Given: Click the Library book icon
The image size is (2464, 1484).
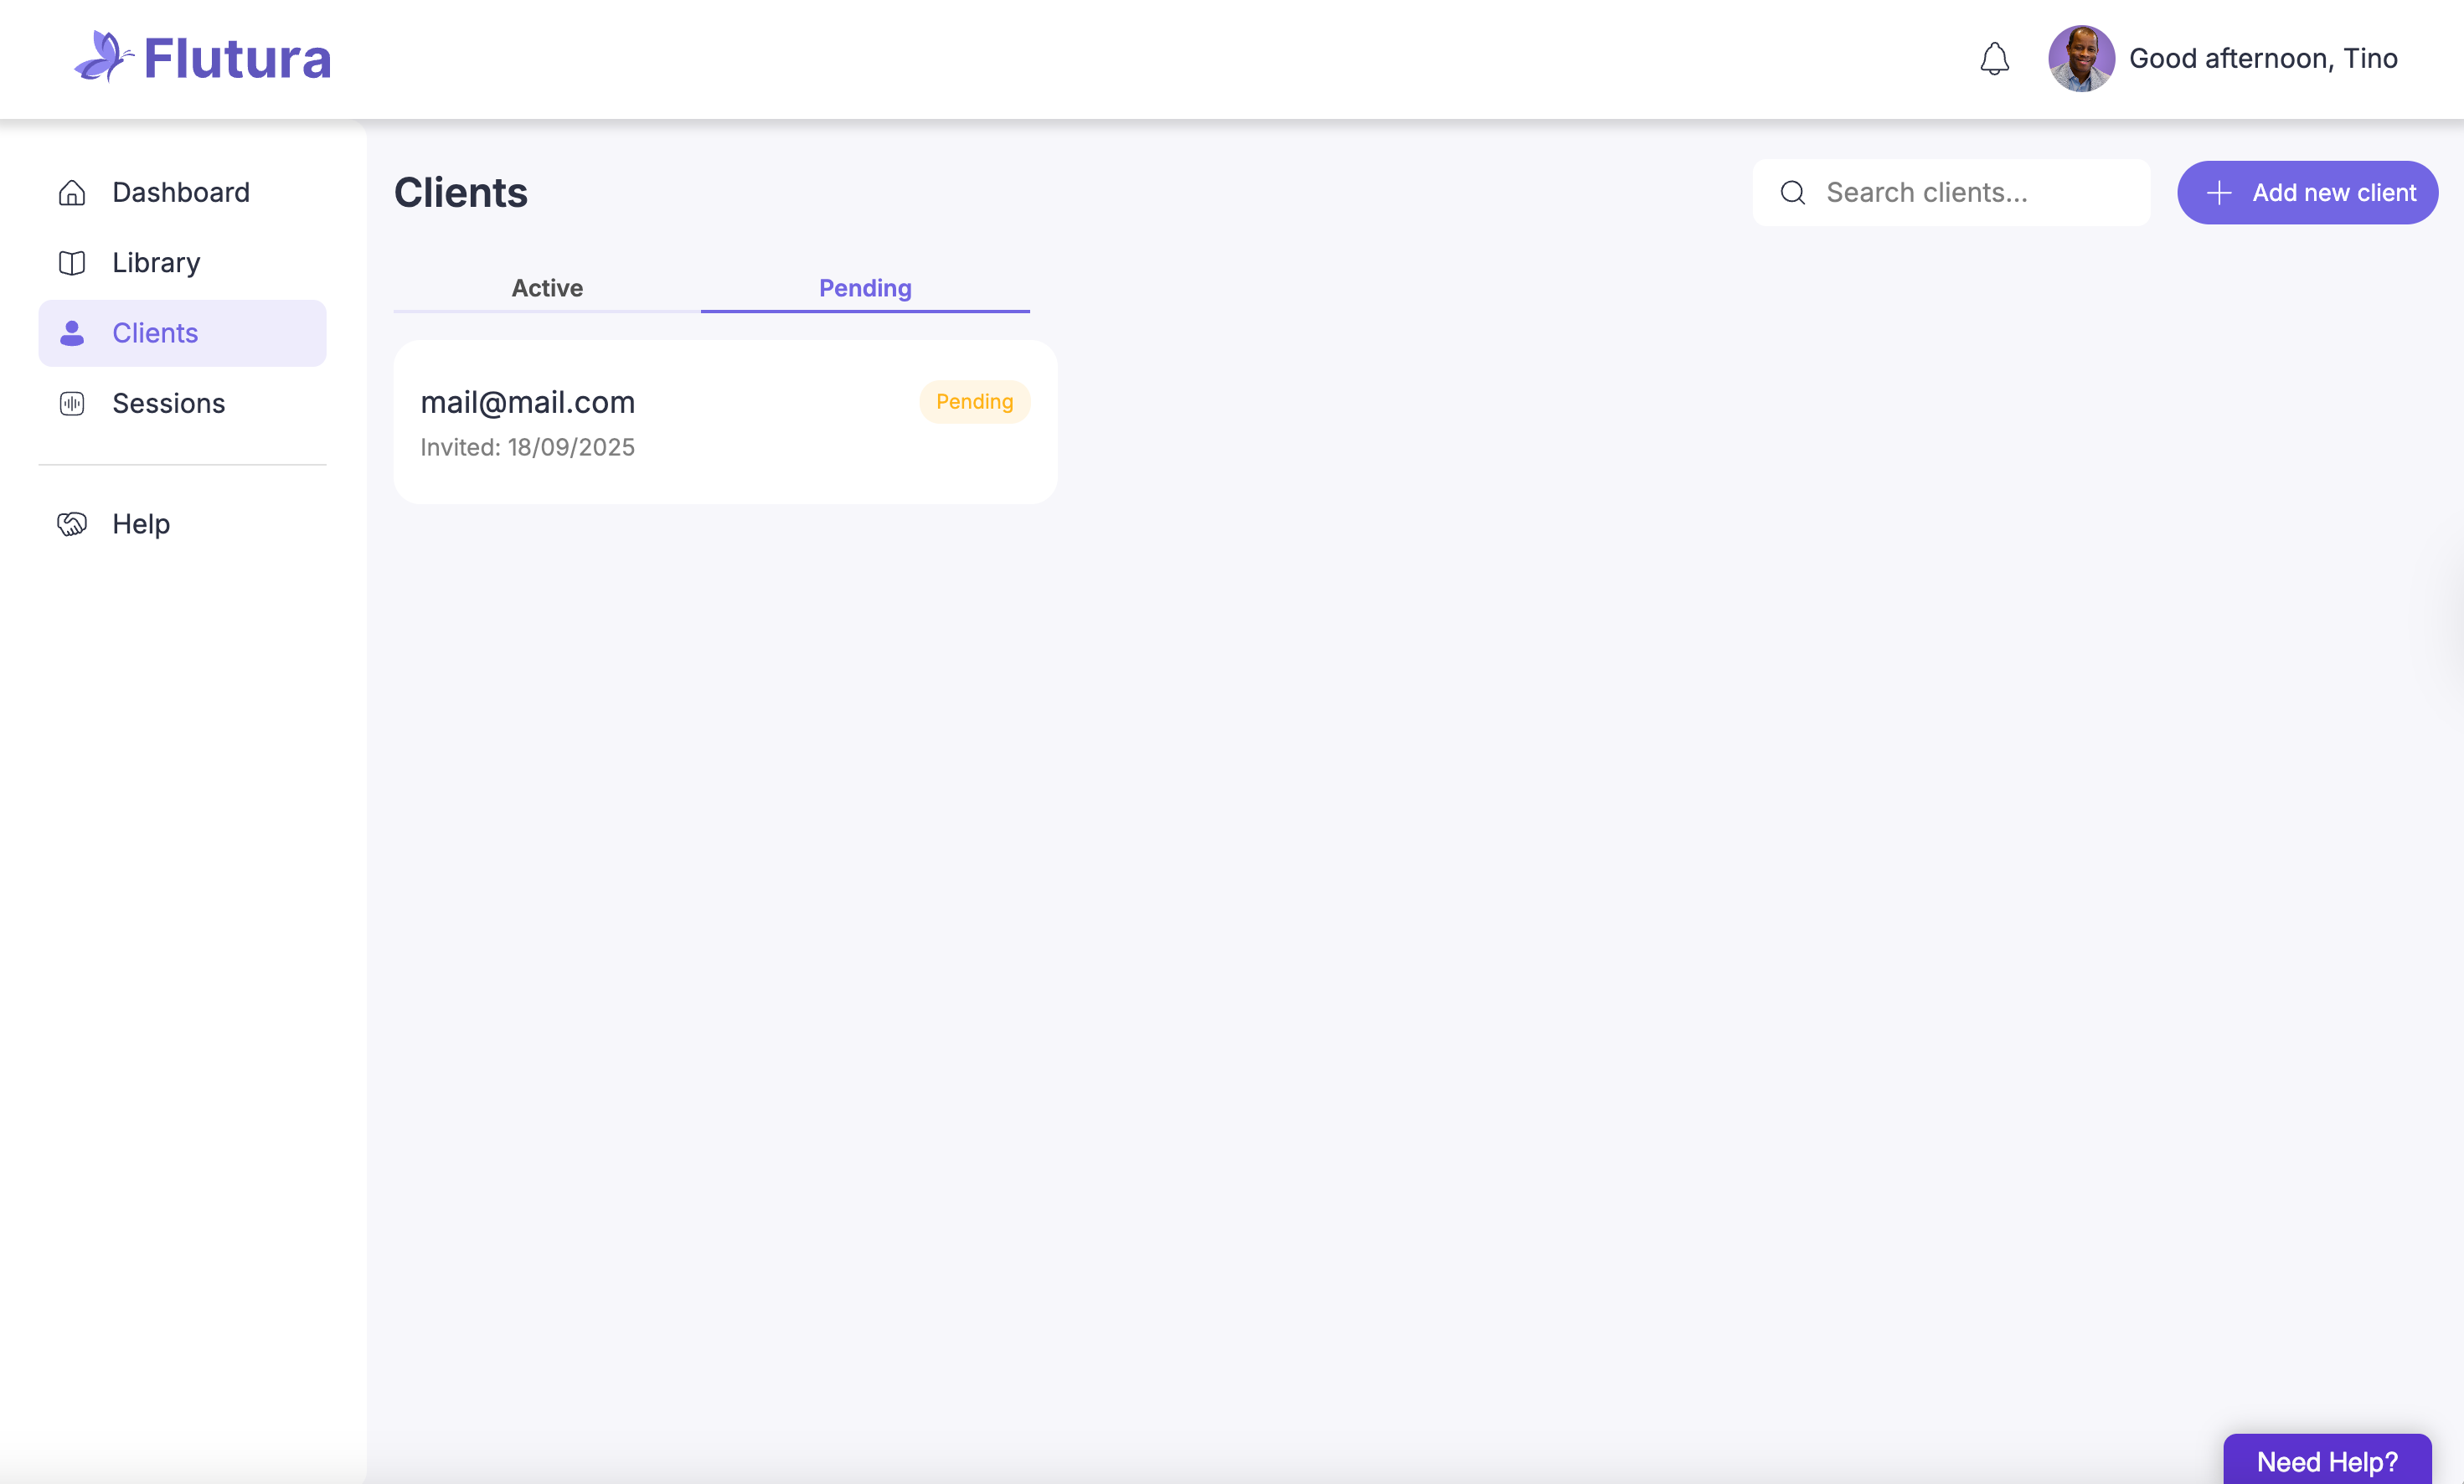Looking at the screenshot, I should point(72,263).
